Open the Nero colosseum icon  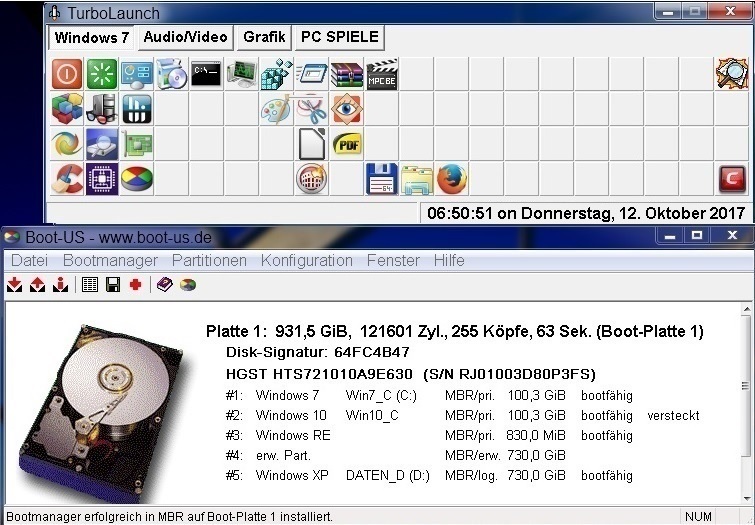[x=312, y=179]
